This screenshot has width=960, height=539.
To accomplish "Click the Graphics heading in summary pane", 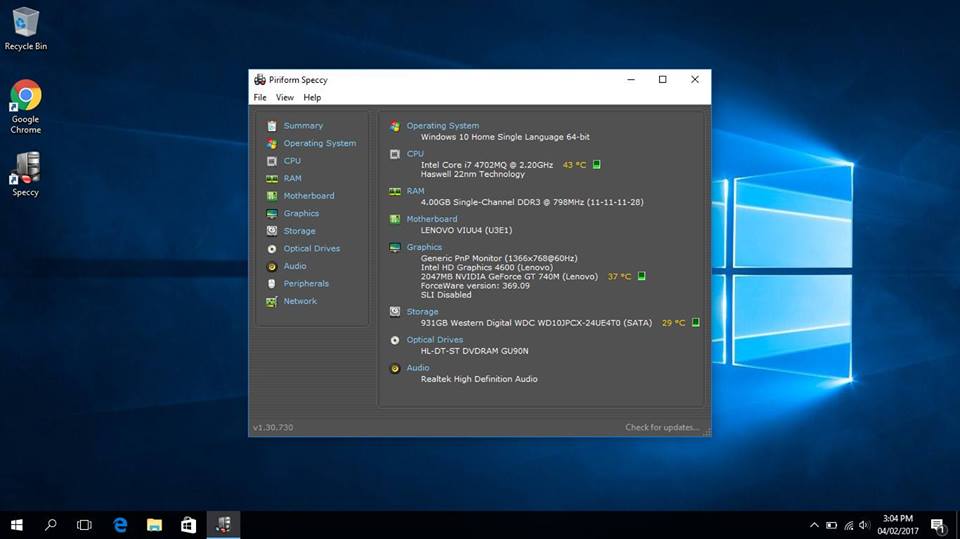I will click(424, 247).
